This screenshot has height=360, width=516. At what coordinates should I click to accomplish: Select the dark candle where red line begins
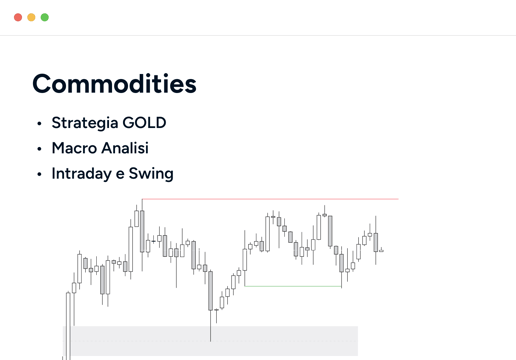[x=142, y=231]
